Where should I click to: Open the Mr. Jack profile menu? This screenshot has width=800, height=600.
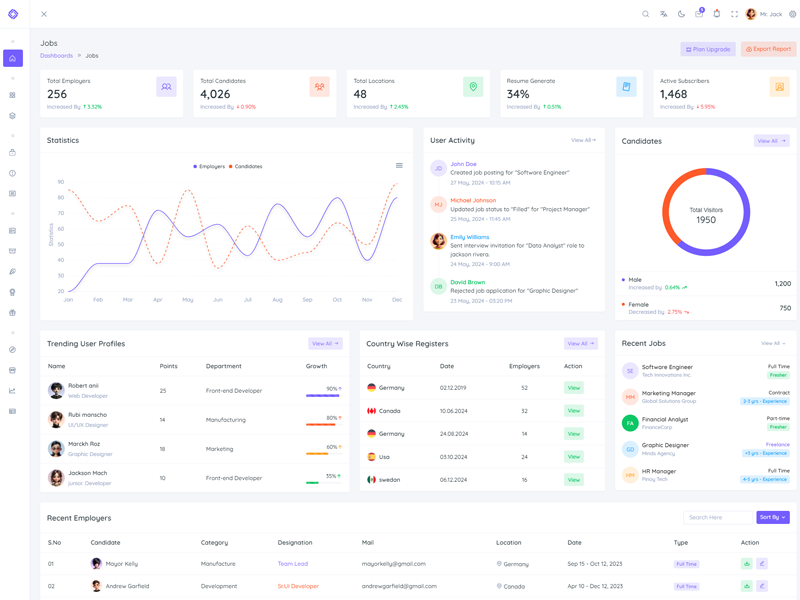pos(765,14)
